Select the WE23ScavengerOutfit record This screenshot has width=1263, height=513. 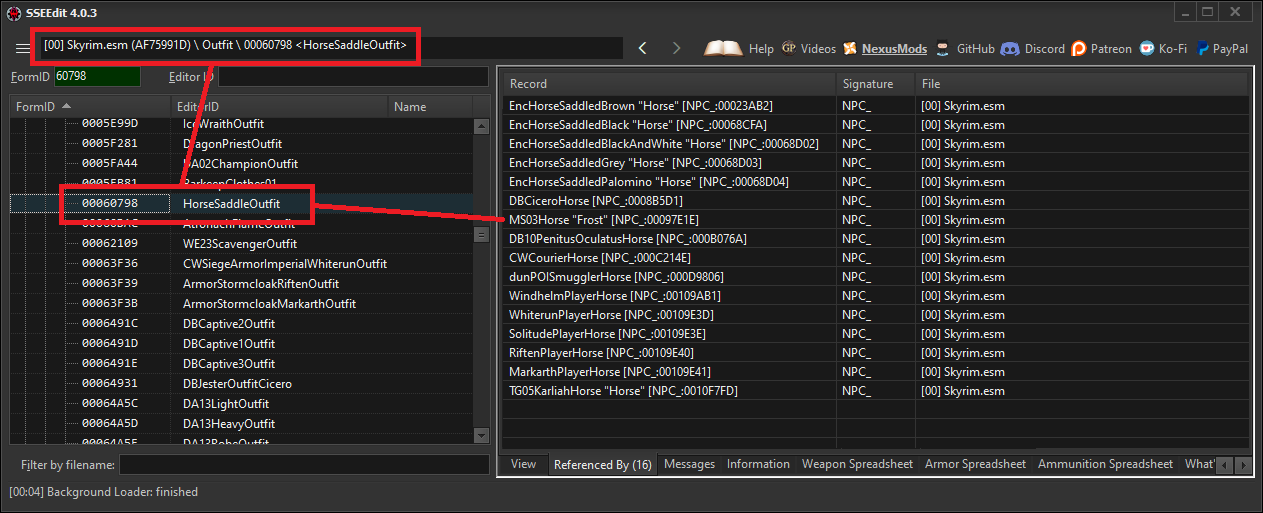tap(241, 243)
